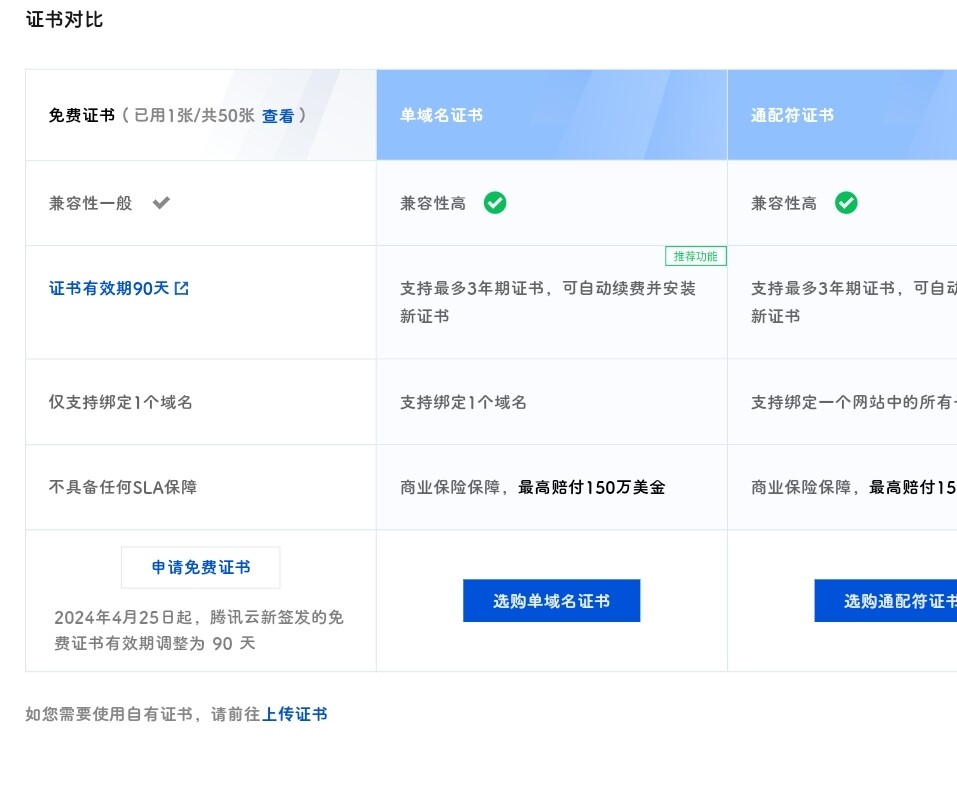Click the gray check mark next to 兼容性一般
This screenshot has height=799, width=957.
(x=161, y=203)
